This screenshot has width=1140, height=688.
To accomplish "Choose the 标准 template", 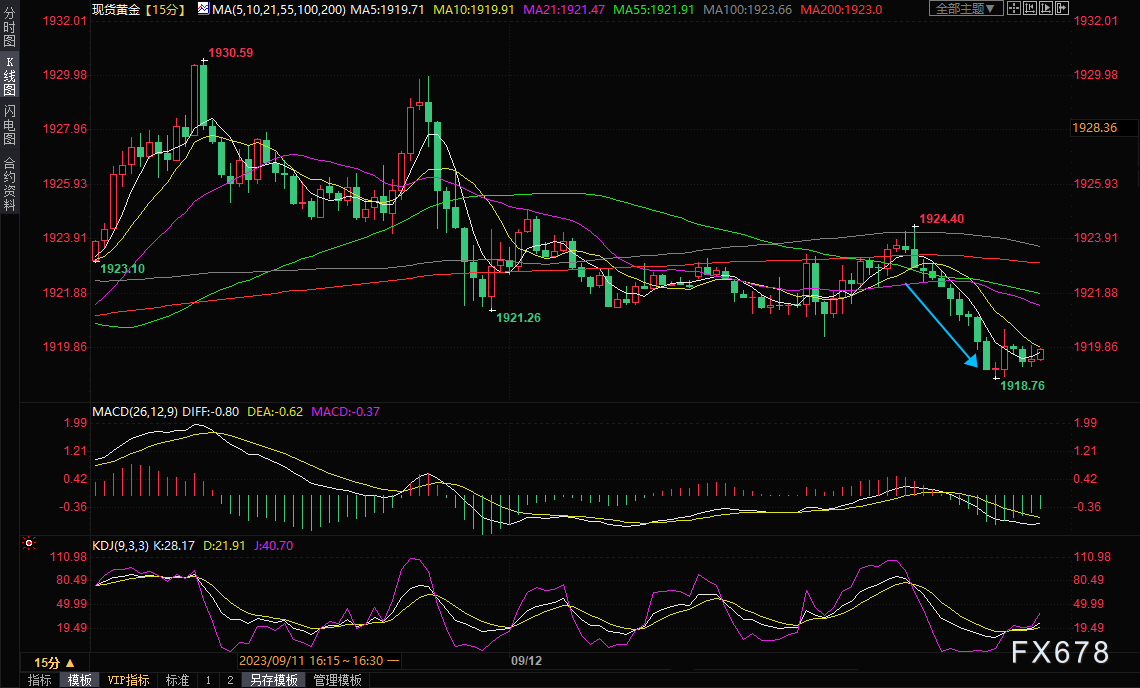I will [x=177, y=680].
